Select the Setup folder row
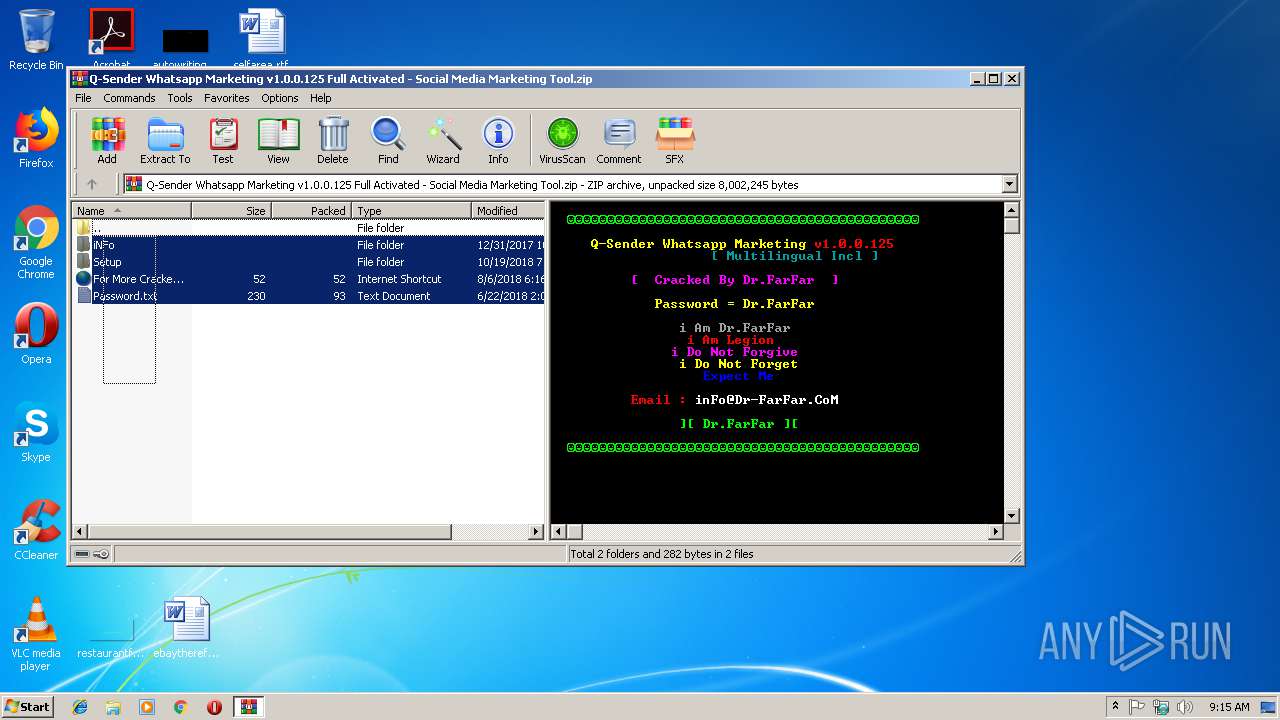This screenshot has width=1280, height=720. (309, 262)
